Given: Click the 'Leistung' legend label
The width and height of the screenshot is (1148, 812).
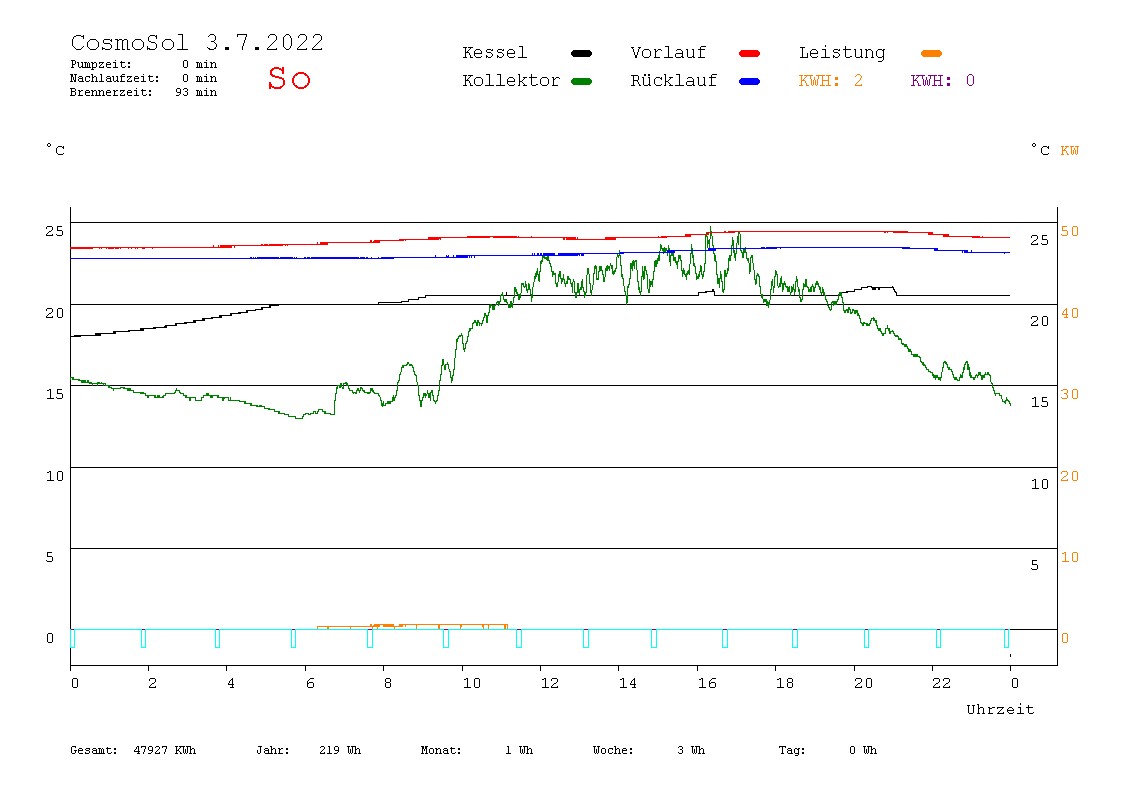Looking at the screenshot, I should (842, 53).
